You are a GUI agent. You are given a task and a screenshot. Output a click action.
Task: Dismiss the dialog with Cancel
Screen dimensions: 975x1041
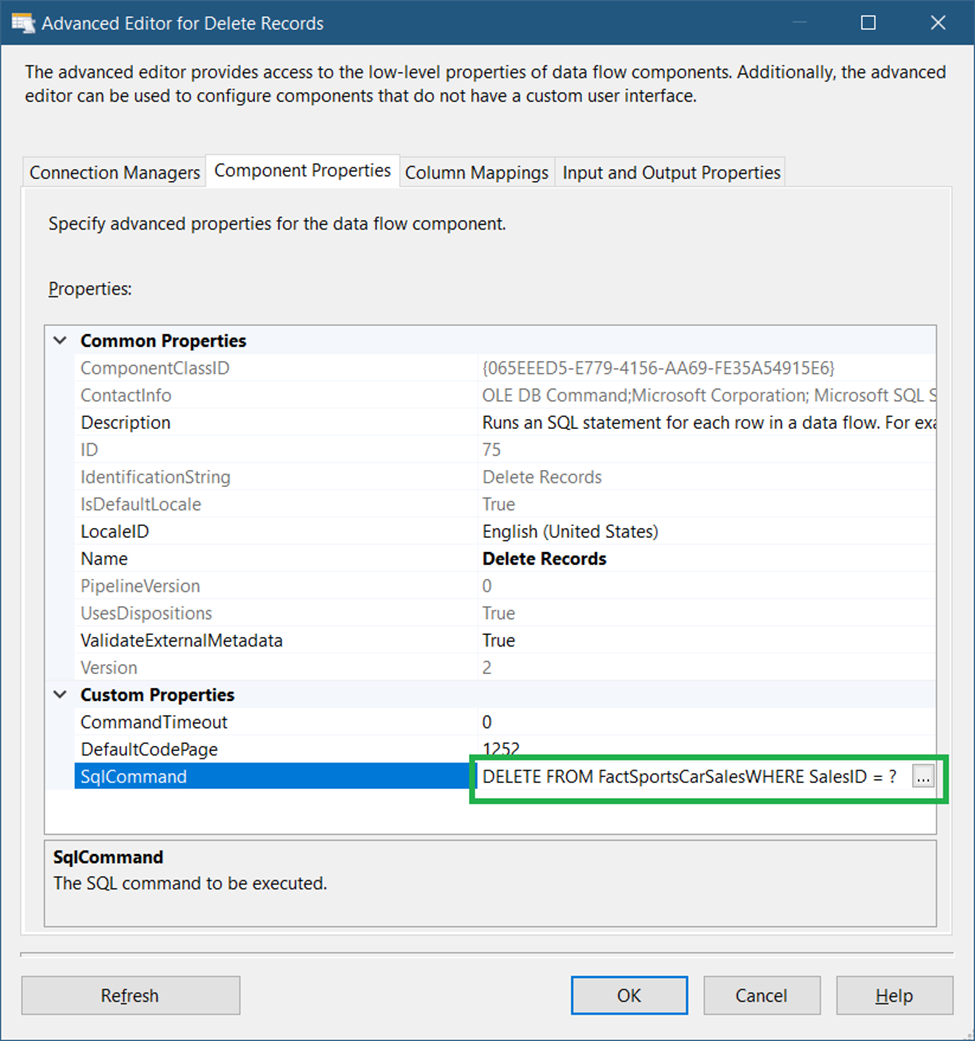point(762,995)
